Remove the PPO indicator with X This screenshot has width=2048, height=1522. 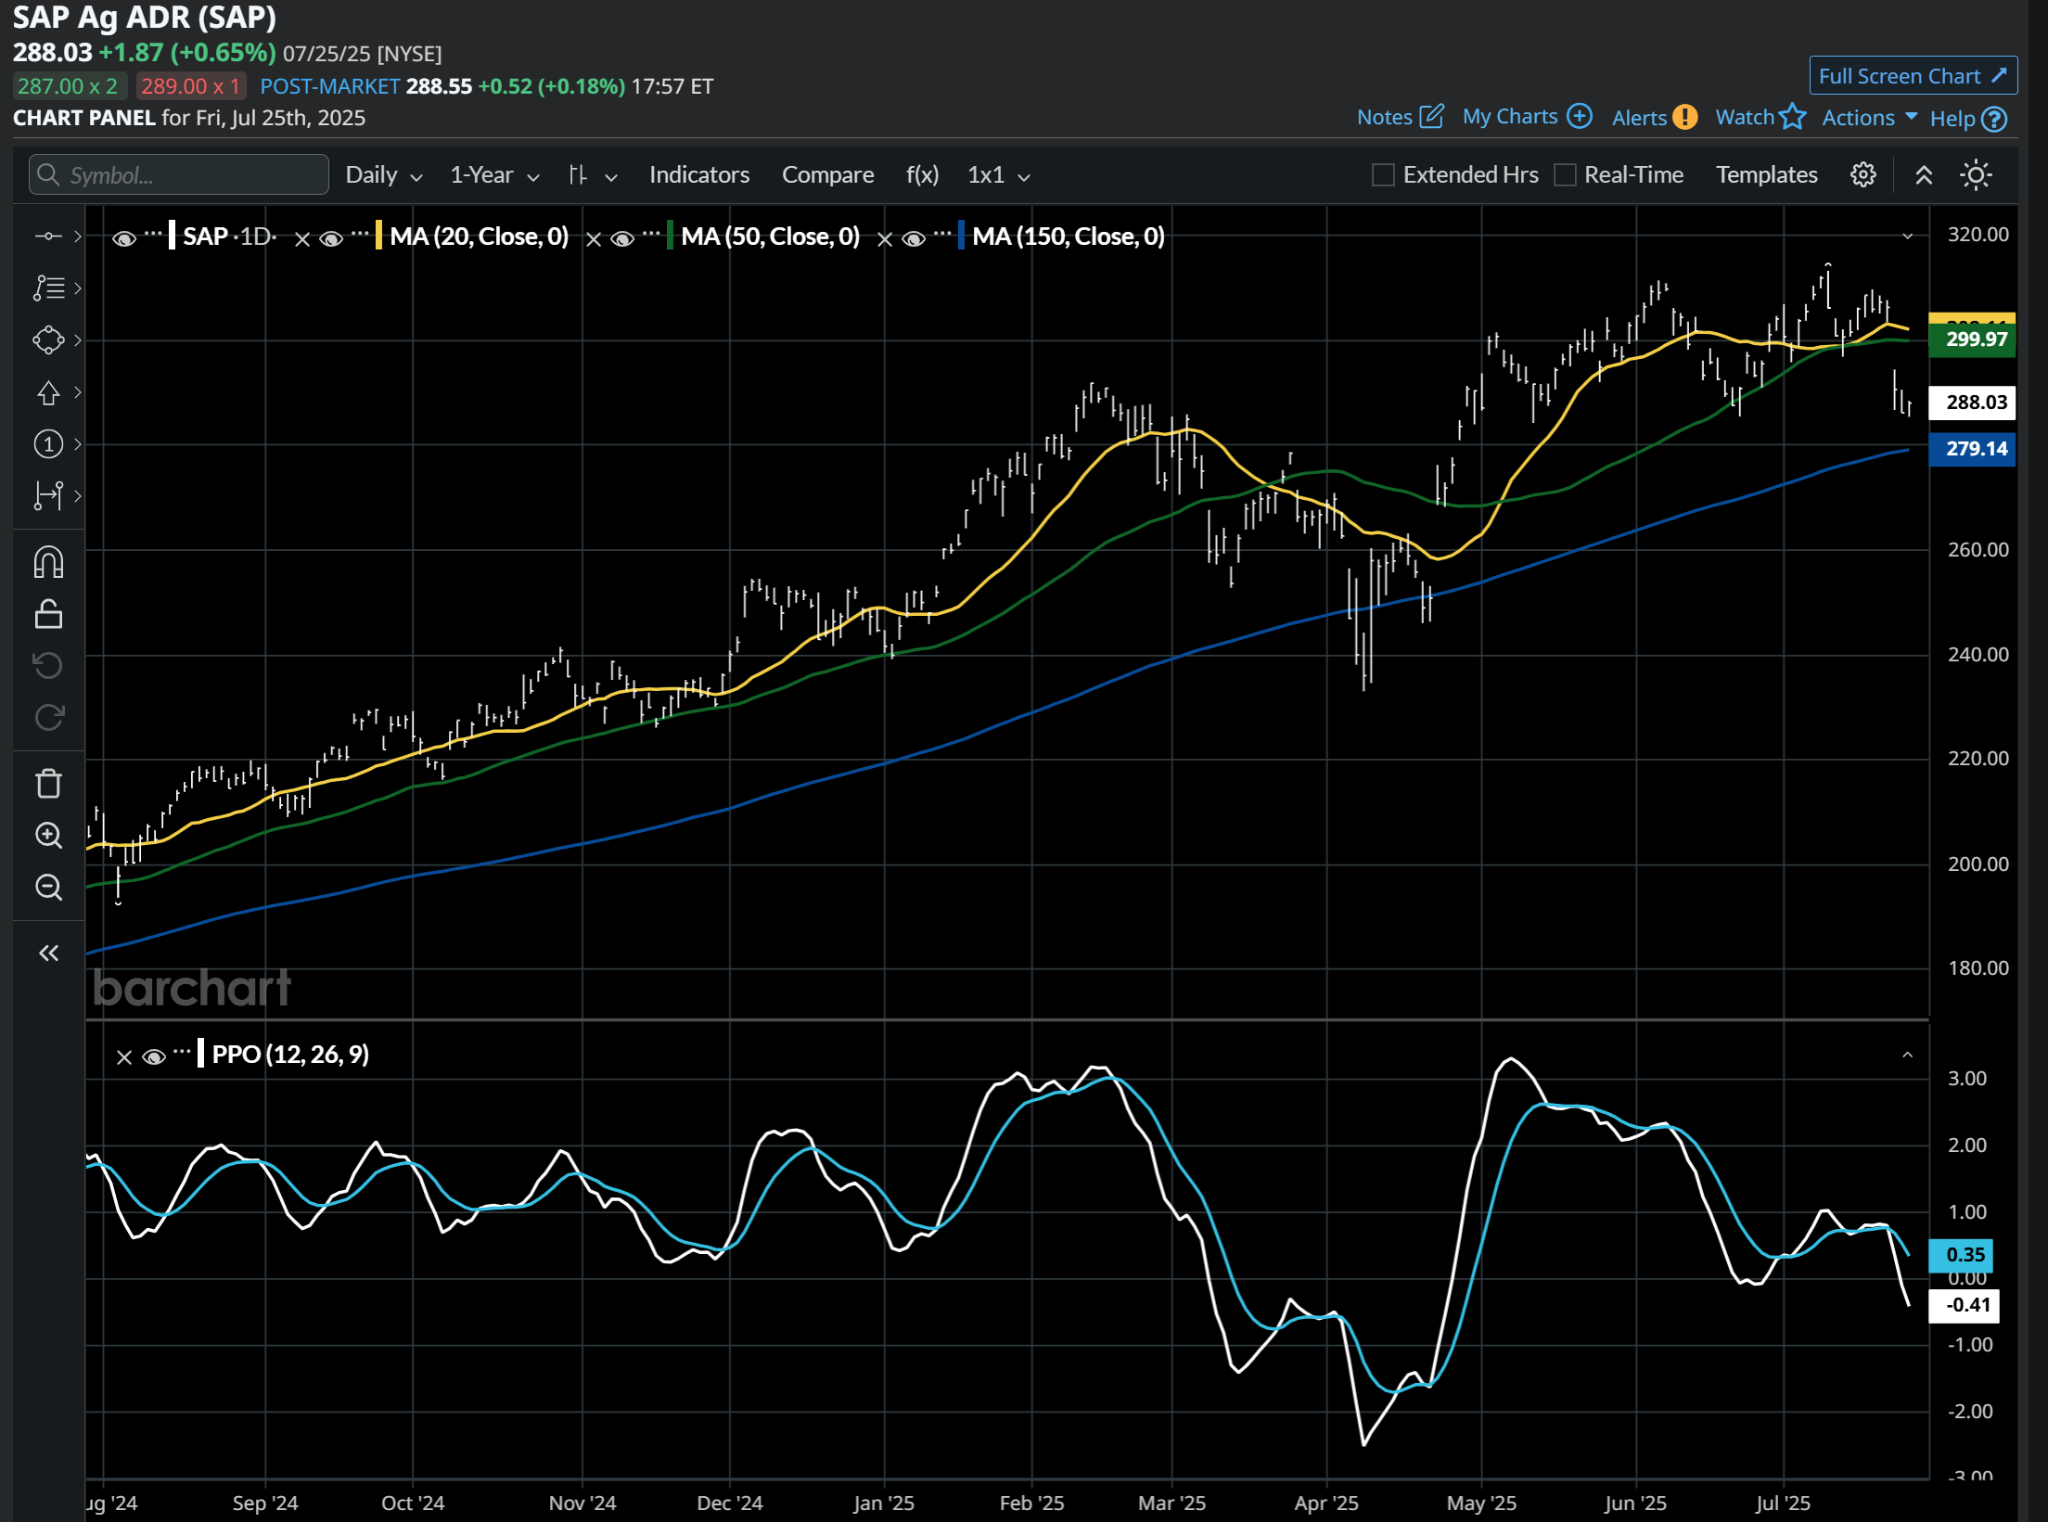click(124, 1057)
